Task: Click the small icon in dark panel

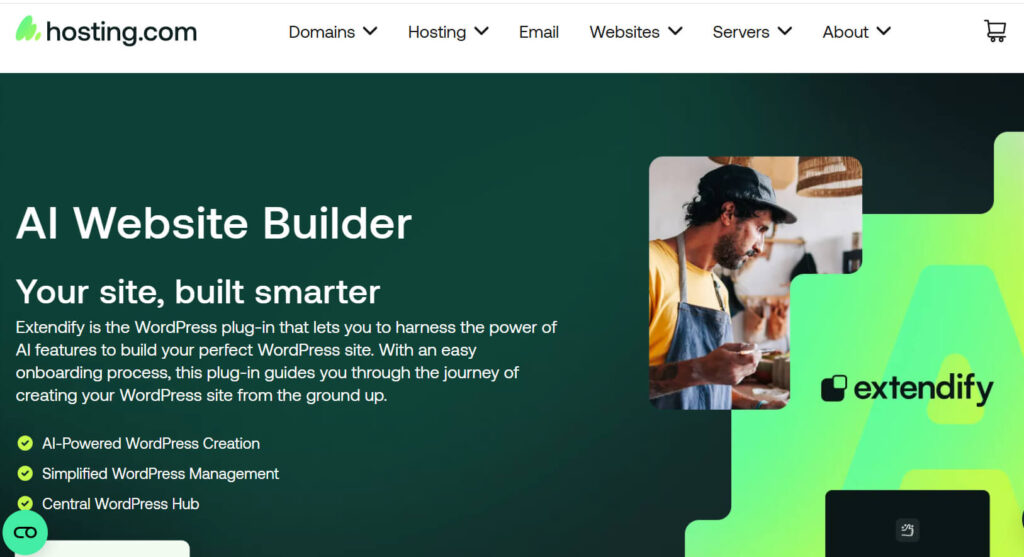Action: point(907,530)
